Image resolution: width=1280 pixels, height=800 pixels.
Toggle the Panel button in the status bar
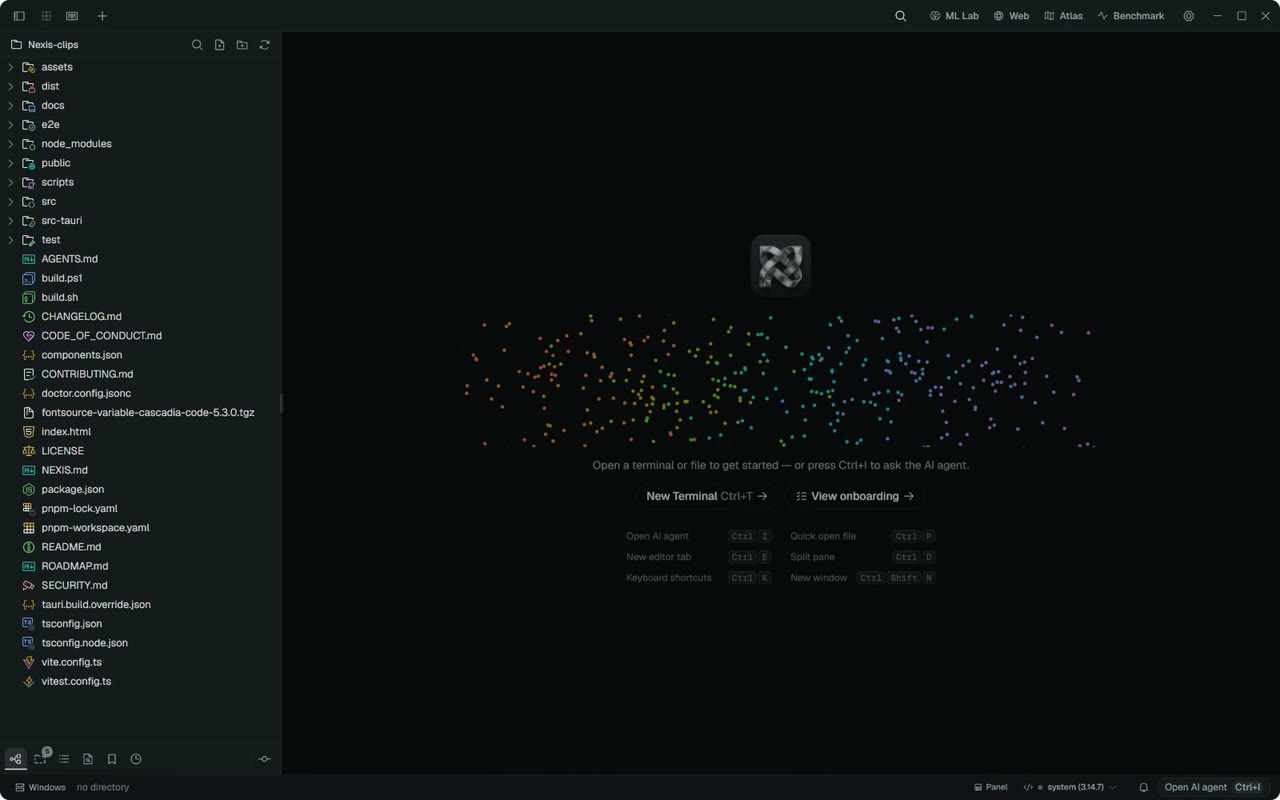pyautogui.click(x=990, y=787)
